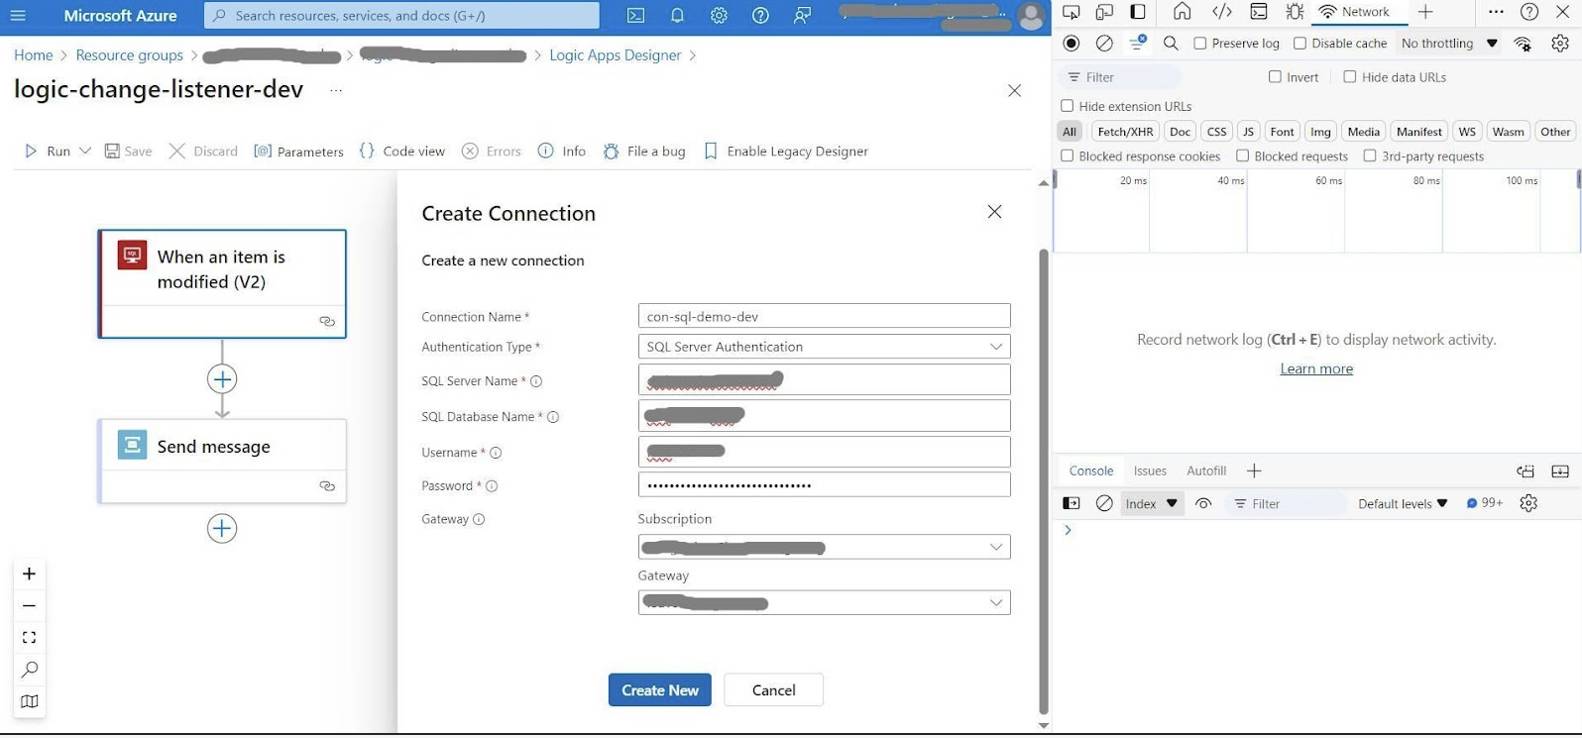Open the Gateway dropdown
The height and width of the screenshot is (738, 1582).
(x=824, y=603)
